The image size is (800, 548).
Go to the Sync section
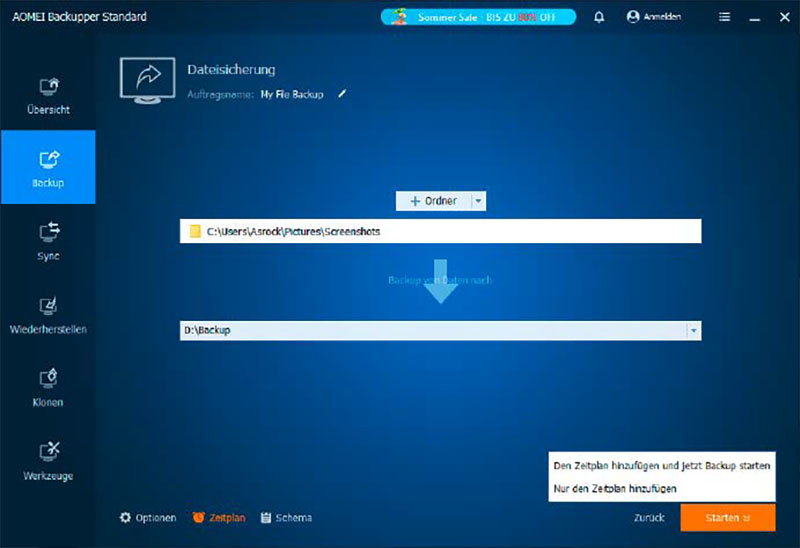coord(48,241)
